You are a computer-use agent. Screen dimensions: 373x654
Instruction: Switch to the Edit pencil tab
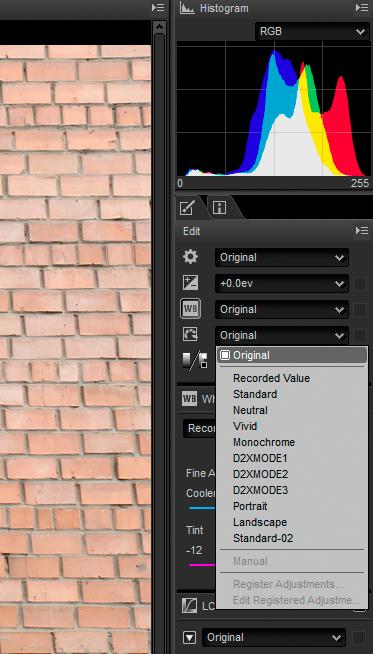coord(187,207)
